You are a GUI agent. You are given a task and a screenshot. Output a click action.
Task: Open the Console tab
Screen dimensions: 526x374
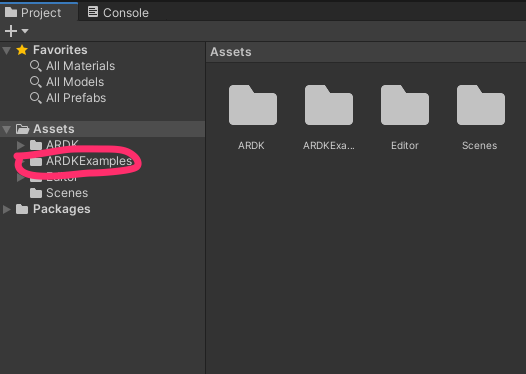click(x=118, y=12)
